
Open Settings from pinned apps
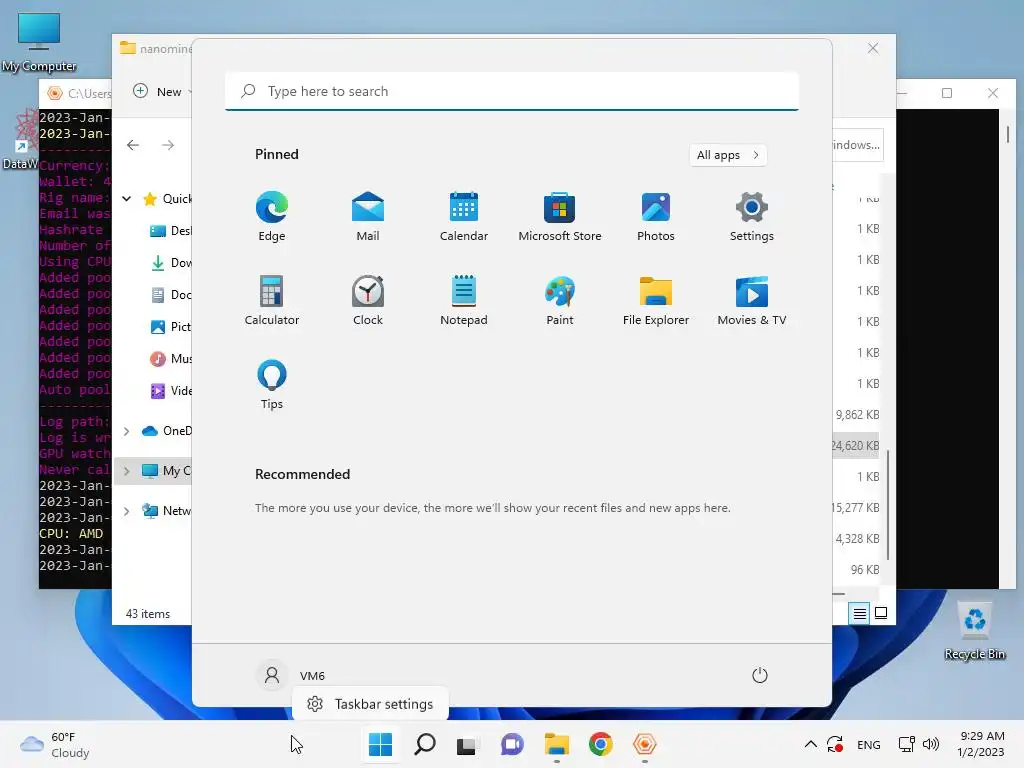click(752, 216)
